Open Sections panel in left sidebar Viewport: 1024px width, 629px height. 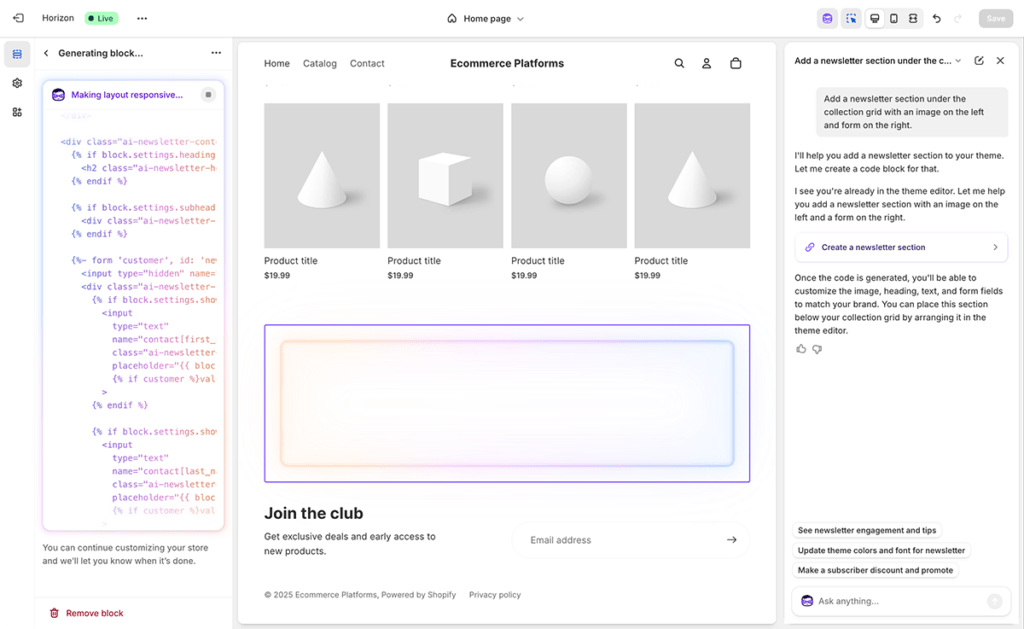coord(17,54)
